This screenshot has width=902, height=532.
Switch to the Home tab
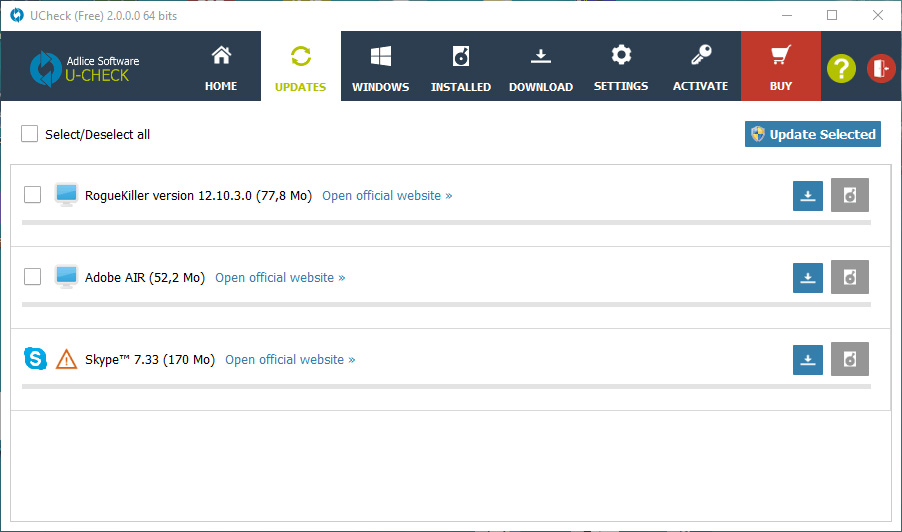tap(221, 67)
